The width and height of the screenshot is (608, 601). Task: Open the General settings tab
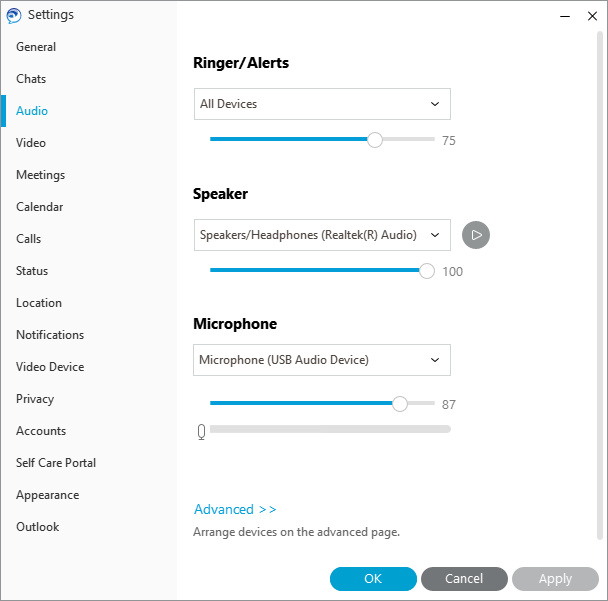point(36,47)
